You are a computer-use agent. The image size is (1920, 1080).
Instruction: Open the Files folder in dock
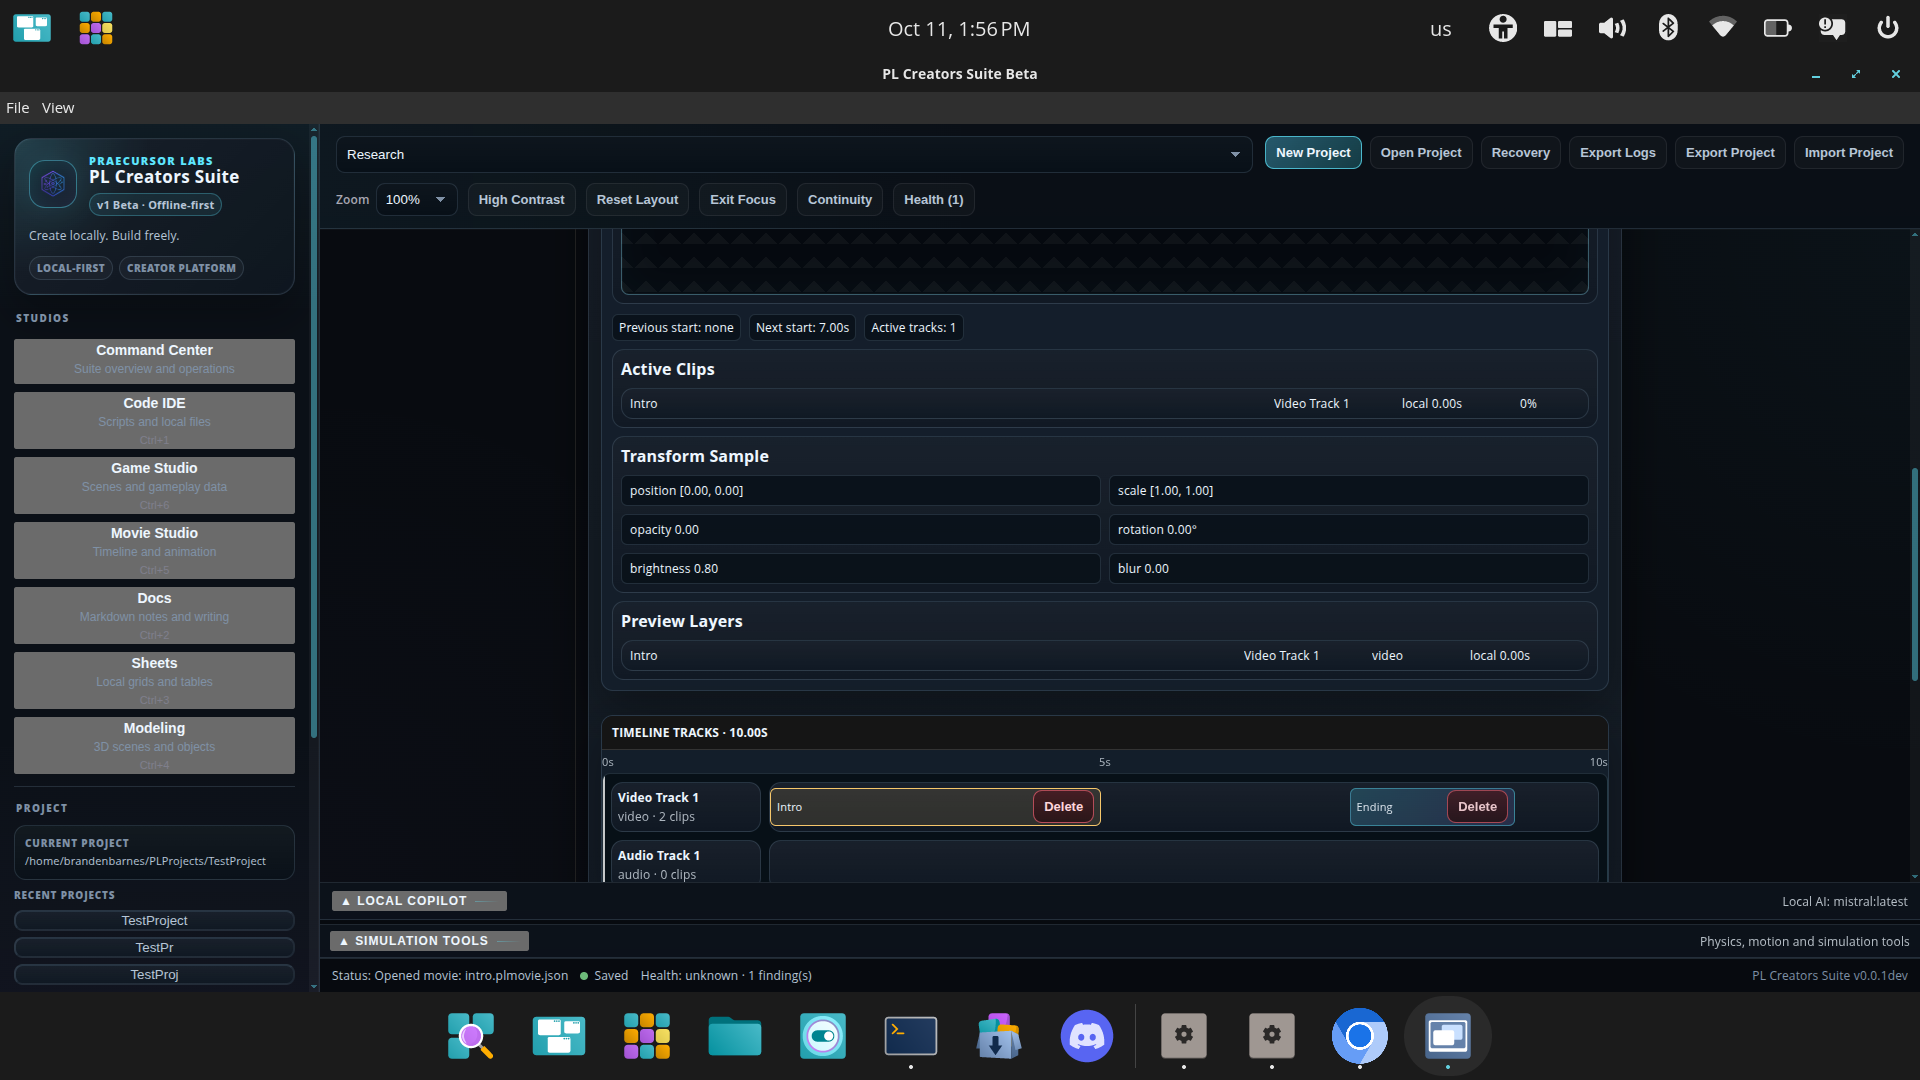(735, 1036)
